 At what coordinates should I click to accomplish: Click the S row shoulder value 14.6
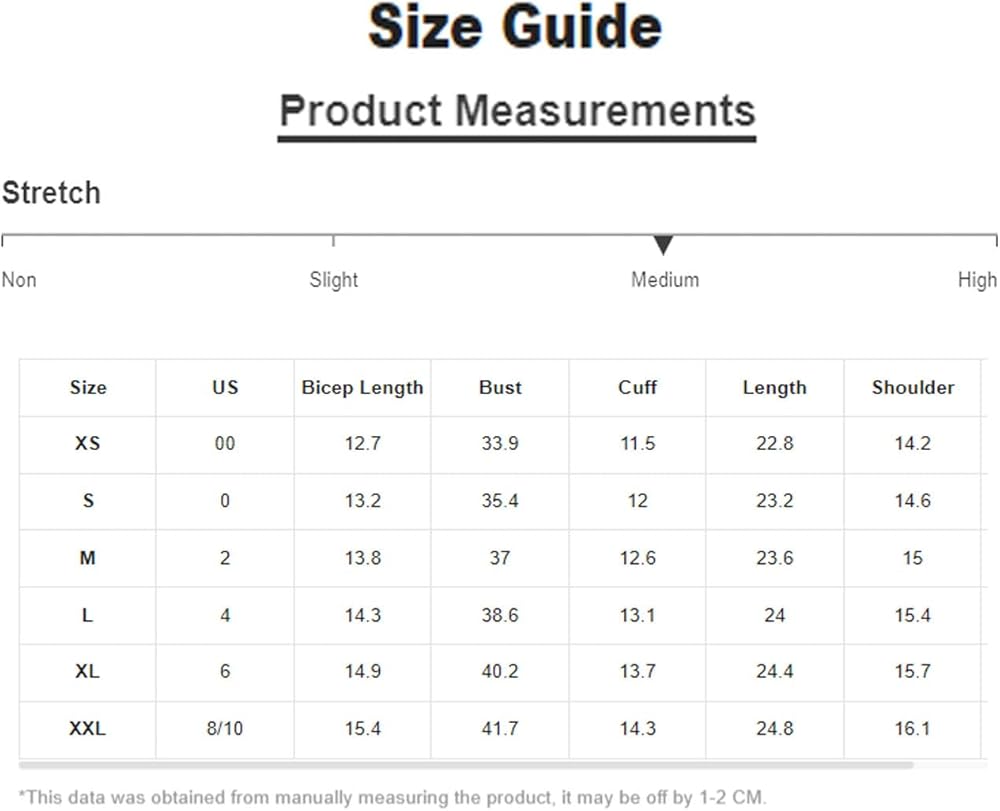click(x=913, y=501)
